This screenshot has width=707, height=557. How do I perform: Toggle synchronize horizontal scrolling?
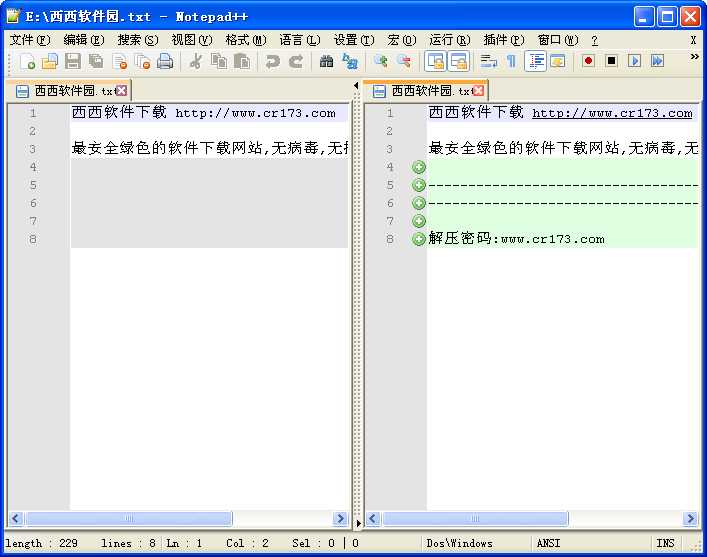[x=459, y=61]
